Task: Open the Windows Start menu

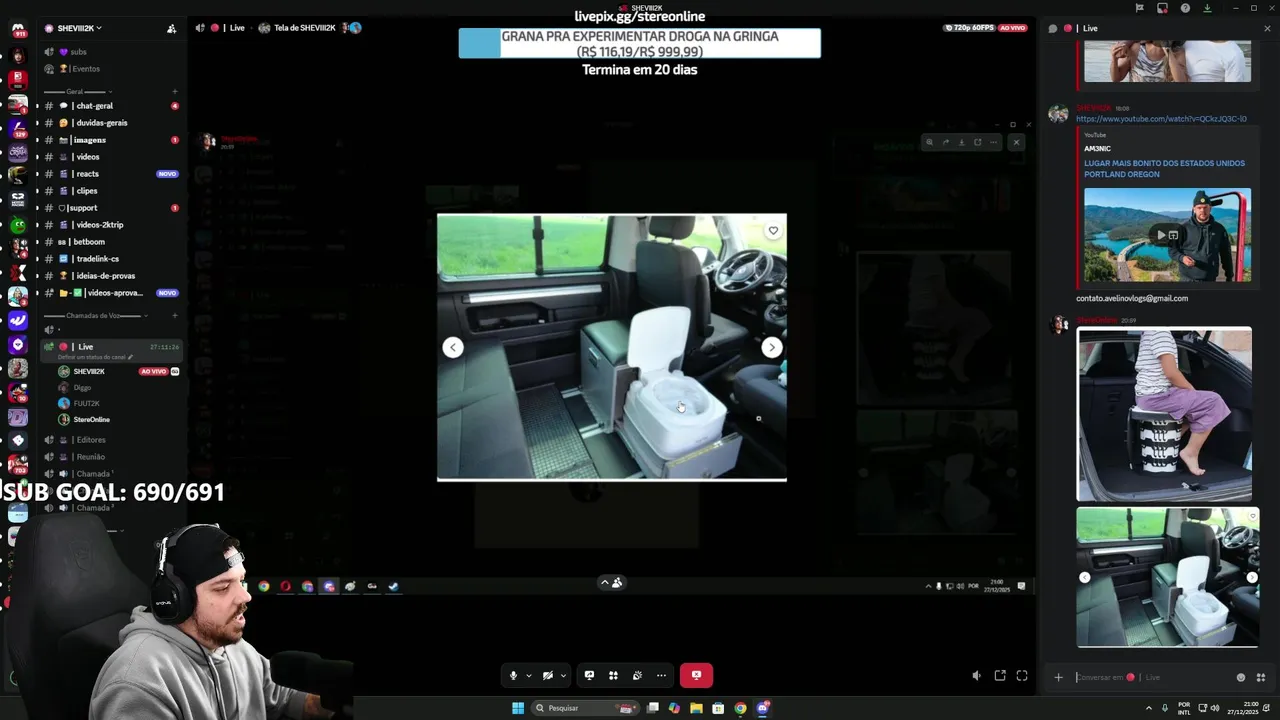Action: (518, 708)
